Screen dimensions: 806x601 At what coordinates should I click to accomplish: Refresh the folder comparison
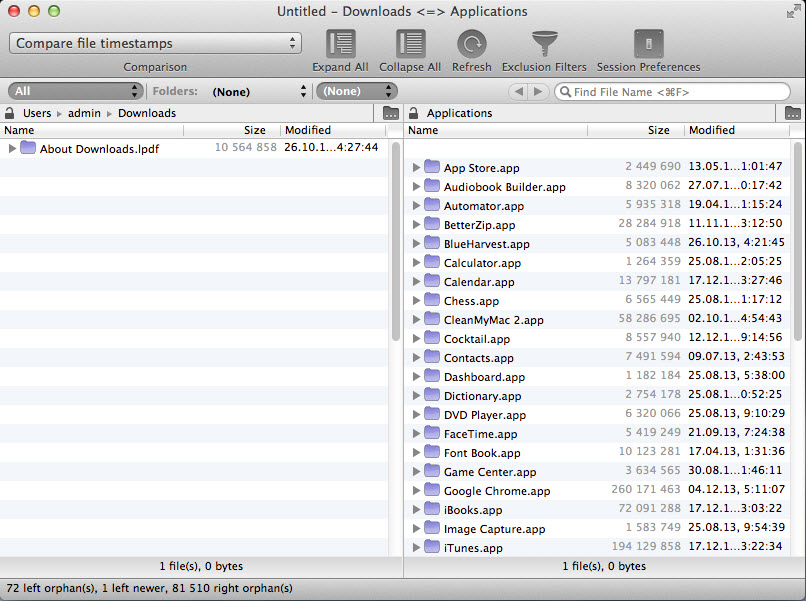click(471, 45)
